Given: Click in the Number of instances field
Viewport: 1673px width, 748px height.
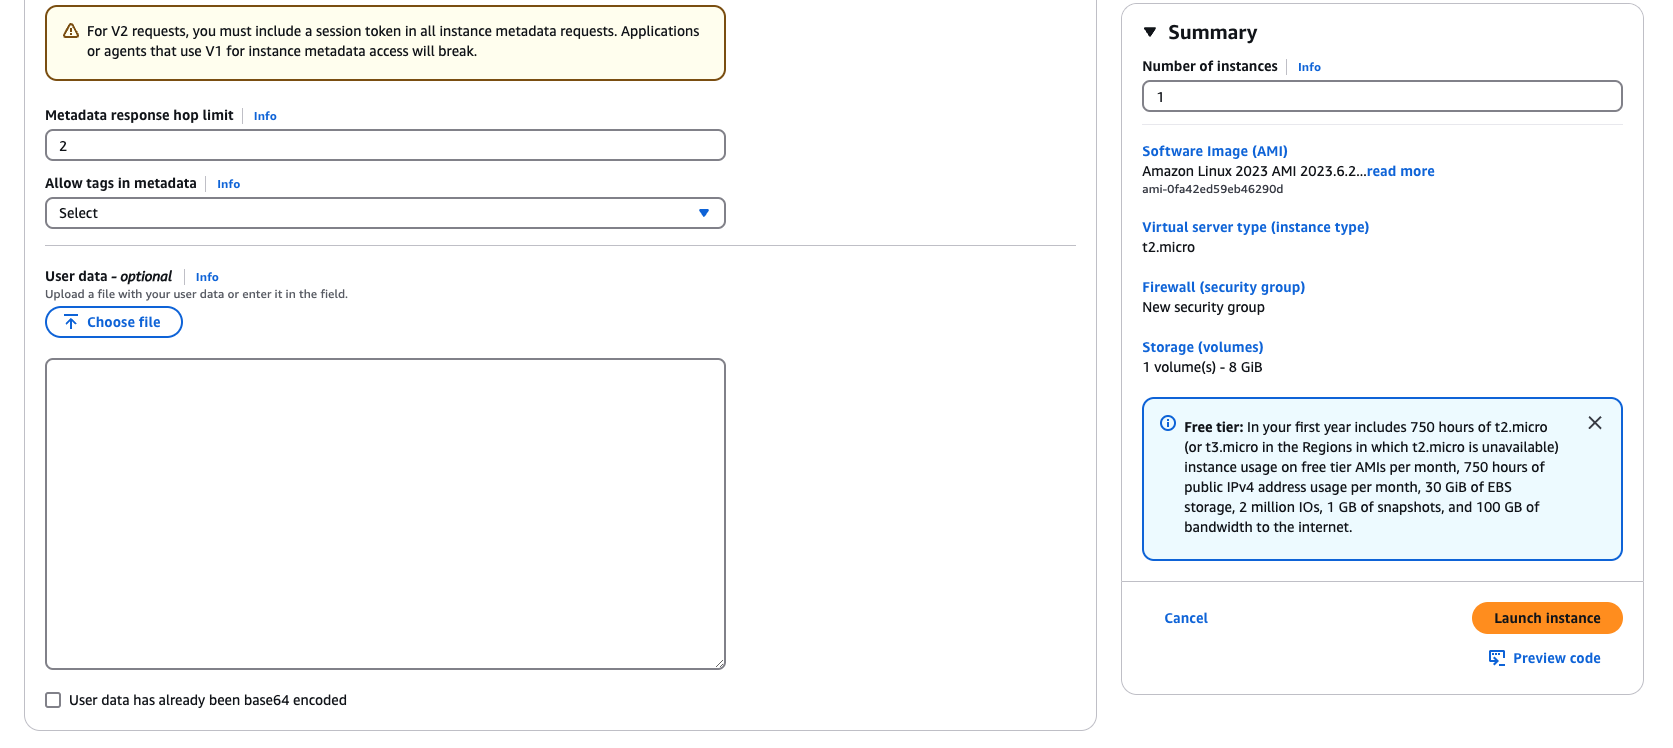Looking at the screenshot, I should (1382, 96).
